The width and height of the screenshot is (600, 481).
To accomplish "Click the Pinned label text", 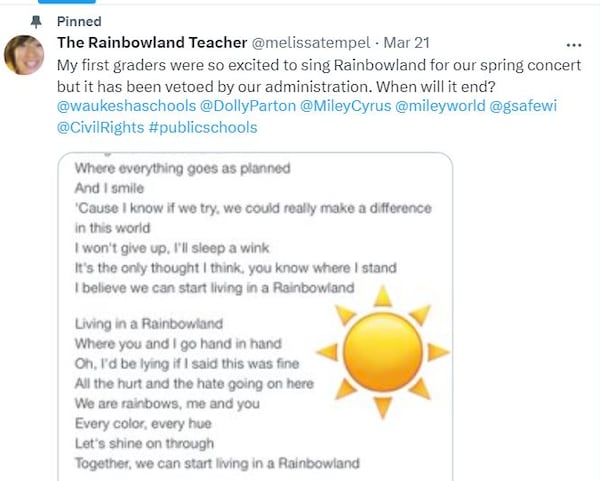I will click(x=79, y=20).
